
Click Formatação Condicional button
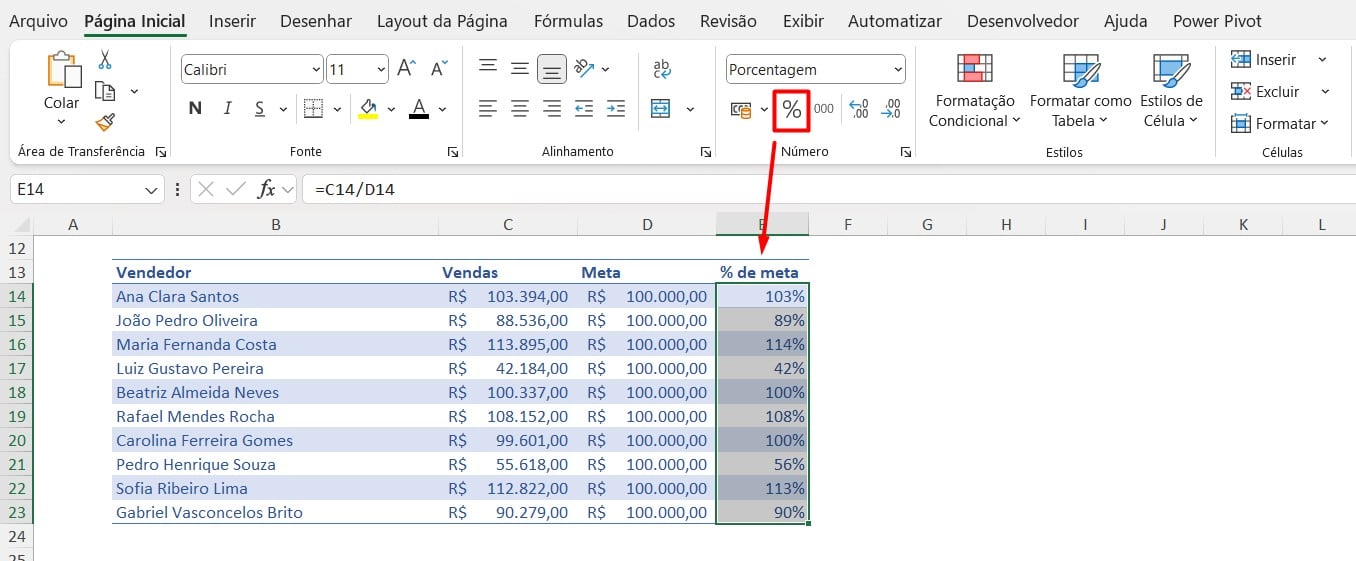pos(974,91)
